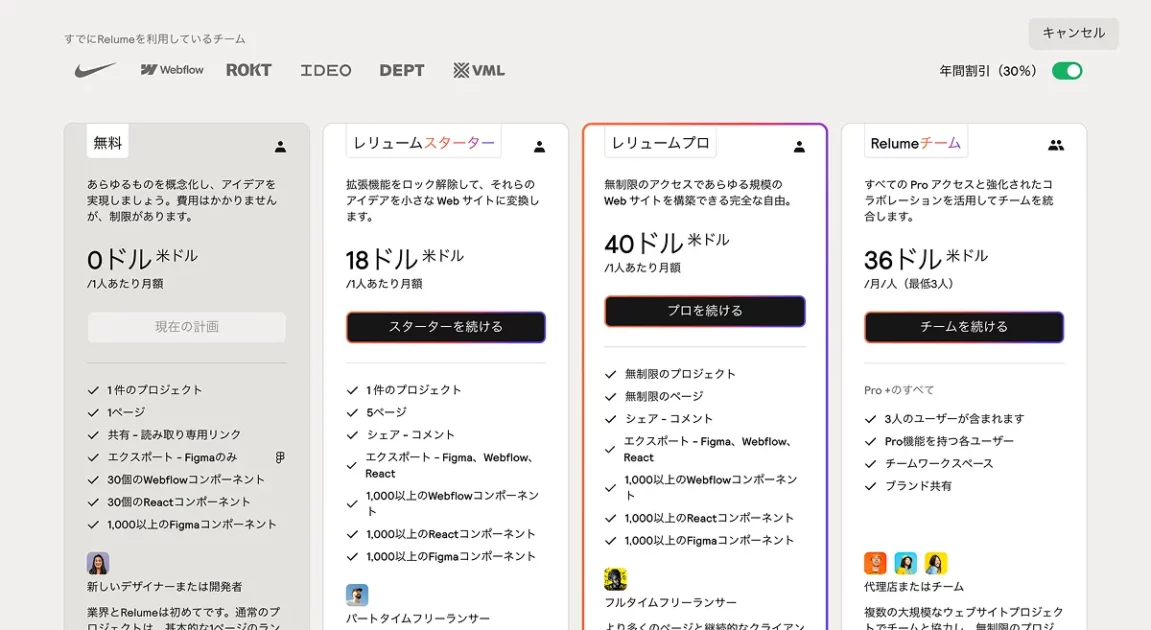
Task: Select the 無料 plan title label
Action: (x=108, y=142)
